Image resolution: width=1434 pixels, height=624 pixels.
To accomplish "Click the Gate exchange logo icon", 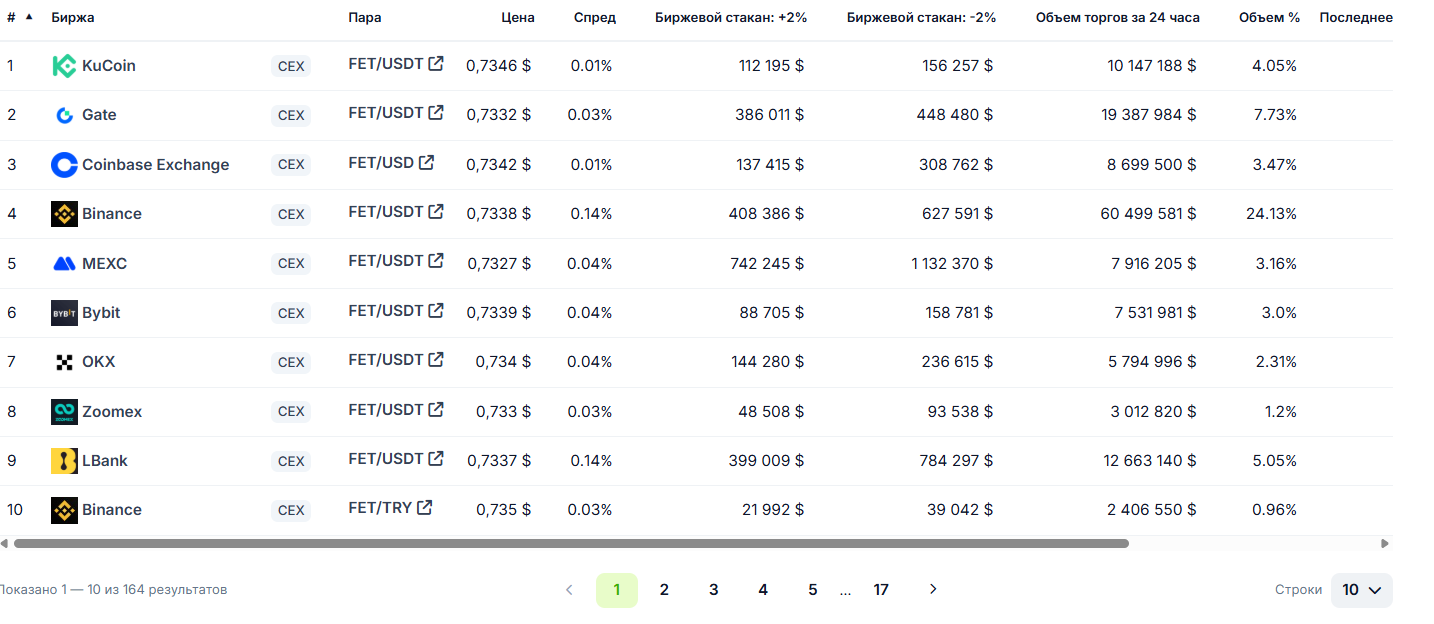I will 64,115.
